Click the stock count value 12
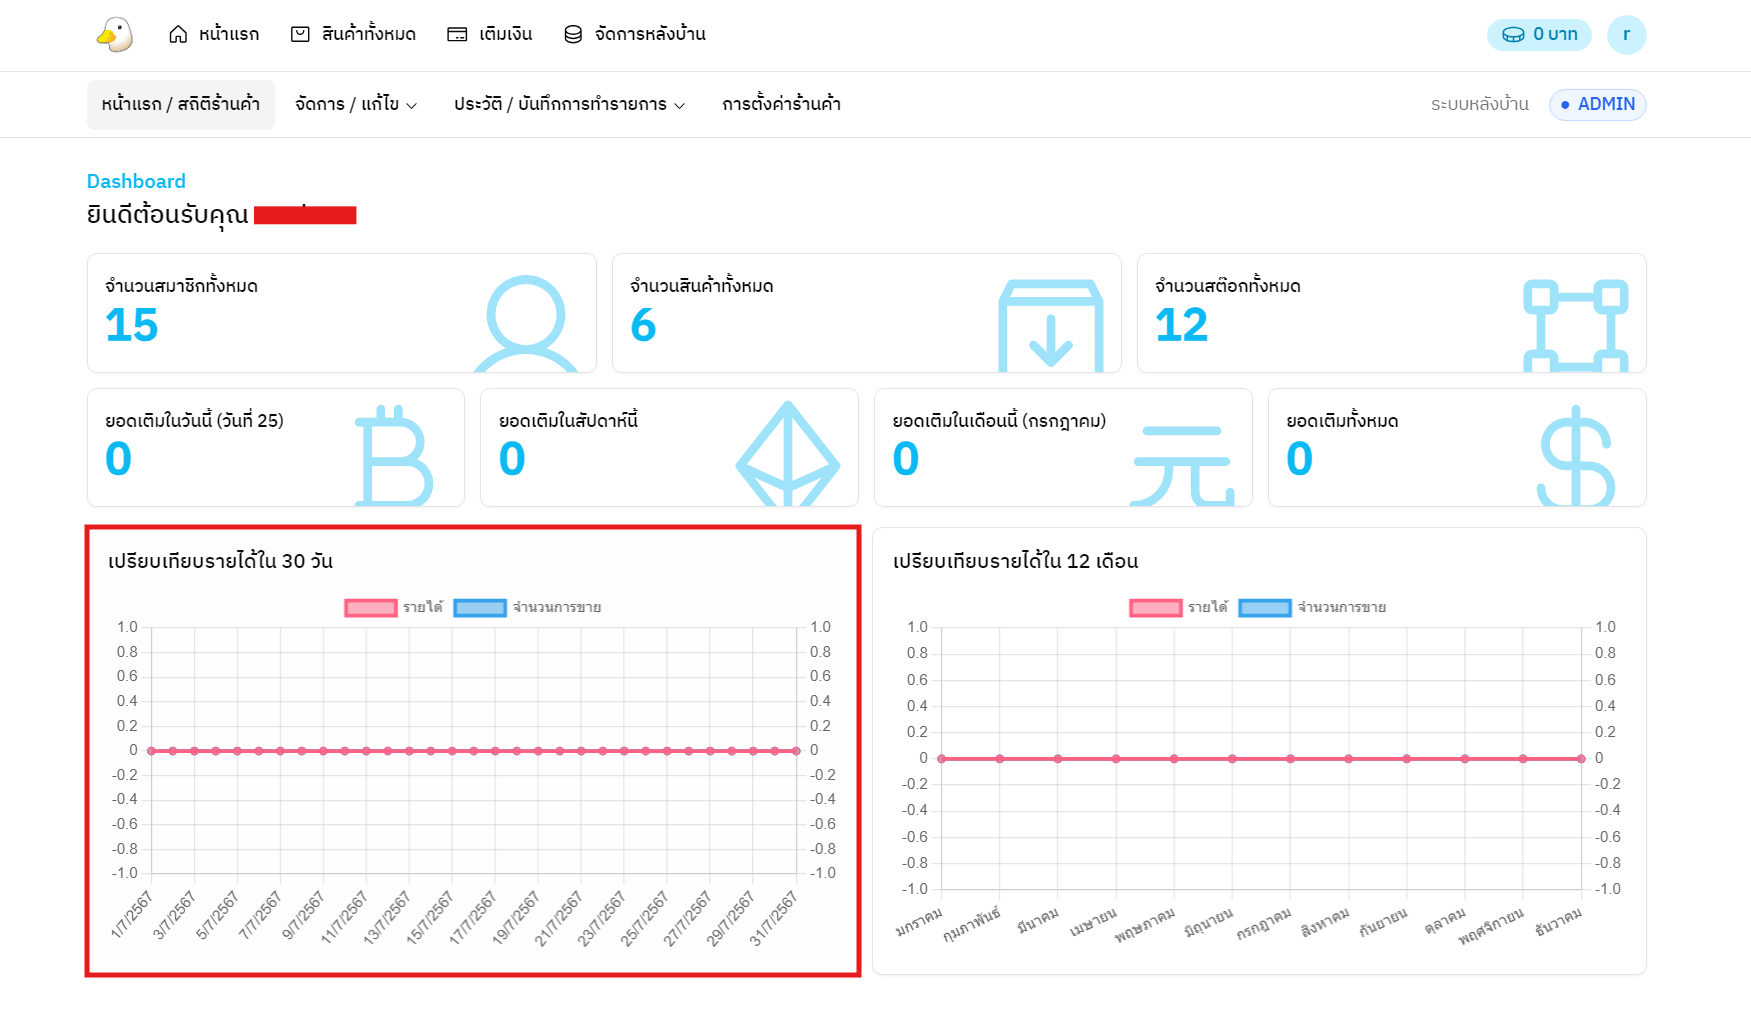Viewport: 1751px width, 1026px height. click(1182, 325)
